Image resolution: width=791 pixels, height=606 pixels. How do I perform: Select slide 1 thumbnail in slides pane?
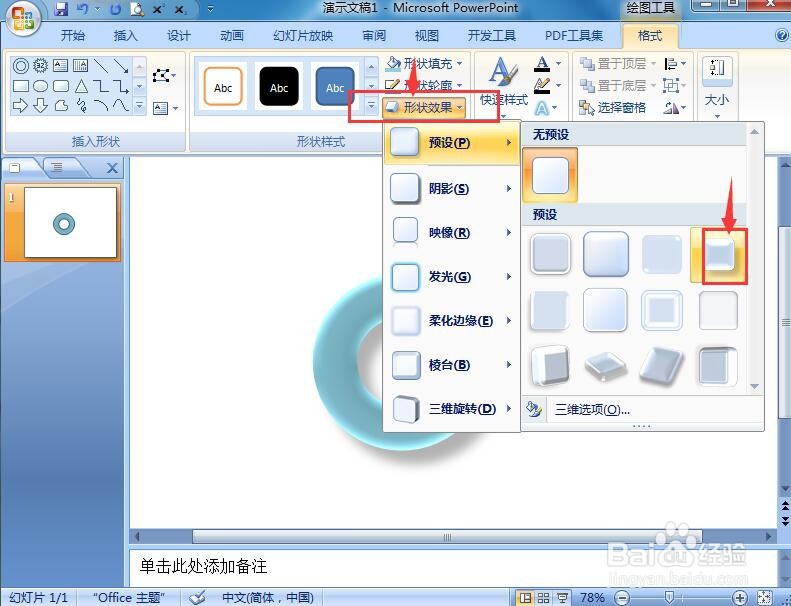71,223
